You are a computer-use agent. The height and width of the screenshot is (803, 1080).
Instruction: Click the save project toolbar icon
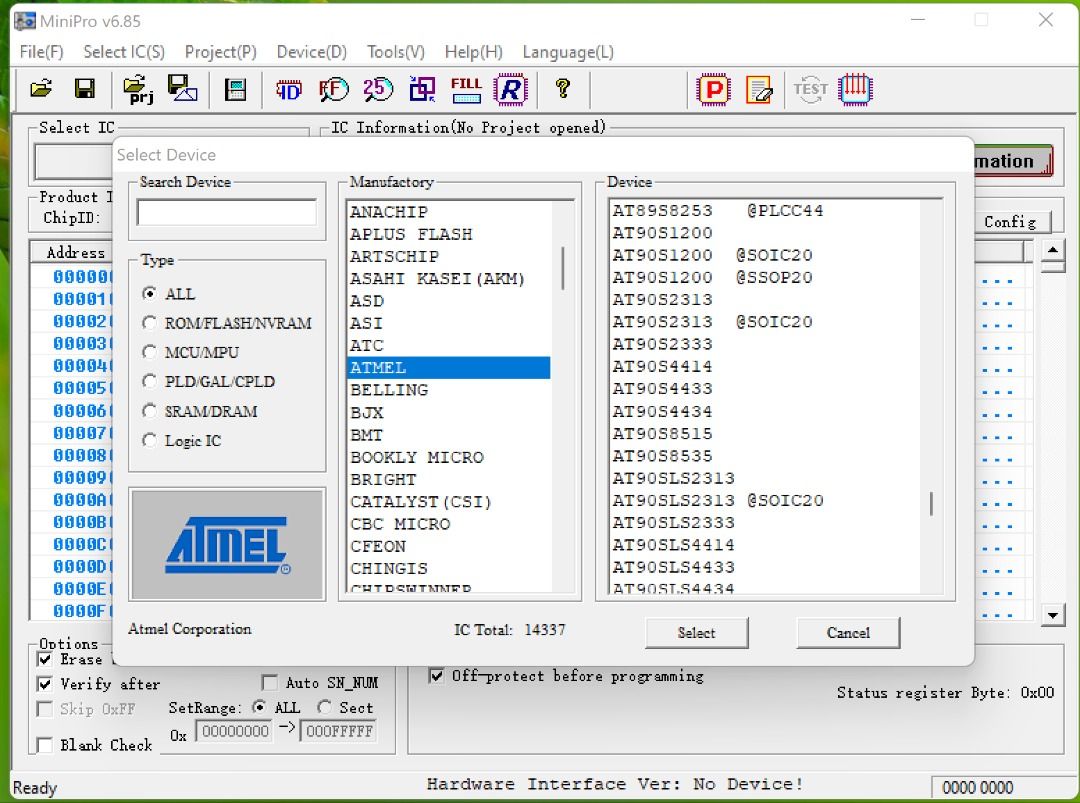coord(183,89)
